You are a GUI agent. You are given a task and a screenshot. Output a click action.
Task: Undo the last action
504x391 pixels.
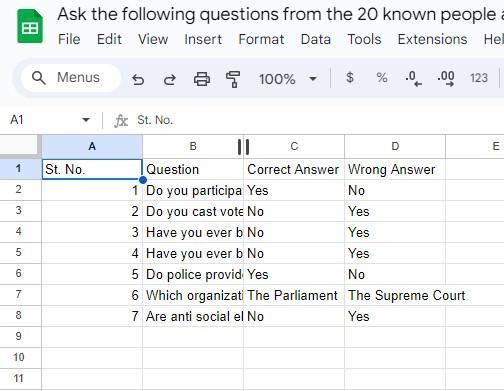pyautogui.click(x=138, y=80)
